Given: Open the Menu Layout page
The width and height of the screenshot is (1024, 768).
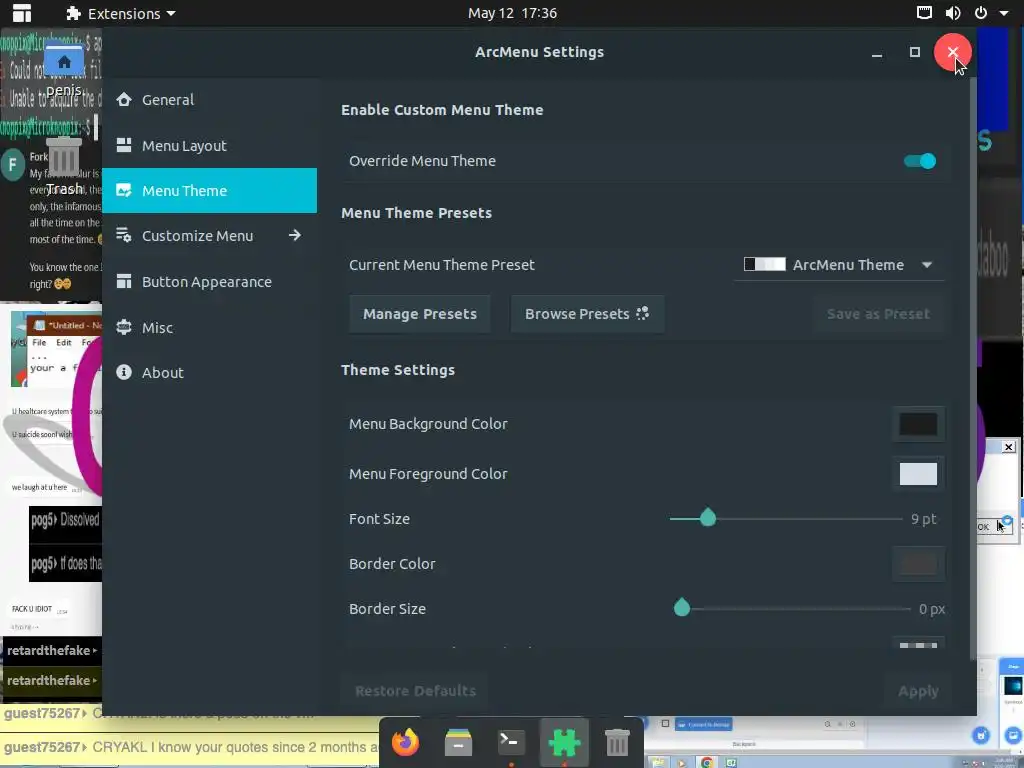Looking at the screenshot, I should [x=209, y=146].
